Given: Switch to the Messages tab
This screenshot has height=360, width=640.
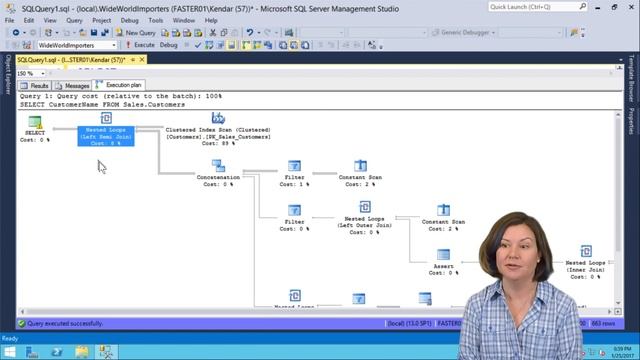Looking at the screenshot, I should pyautogui.click(x=72, y=86).
